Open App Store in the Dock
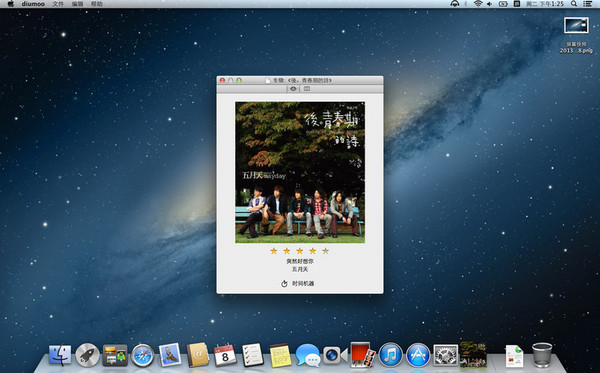This screenshot has width=600, height=373. click(418, 355)
